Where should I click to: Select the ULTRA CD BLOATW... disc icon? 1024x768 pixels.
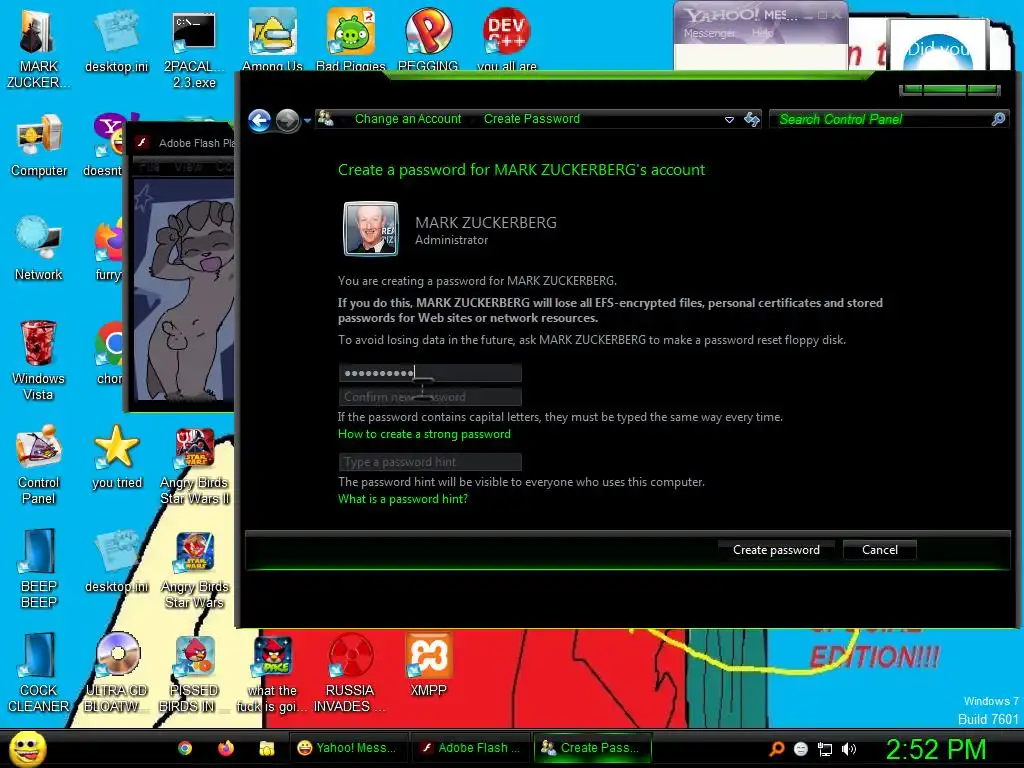coord(117,673)
